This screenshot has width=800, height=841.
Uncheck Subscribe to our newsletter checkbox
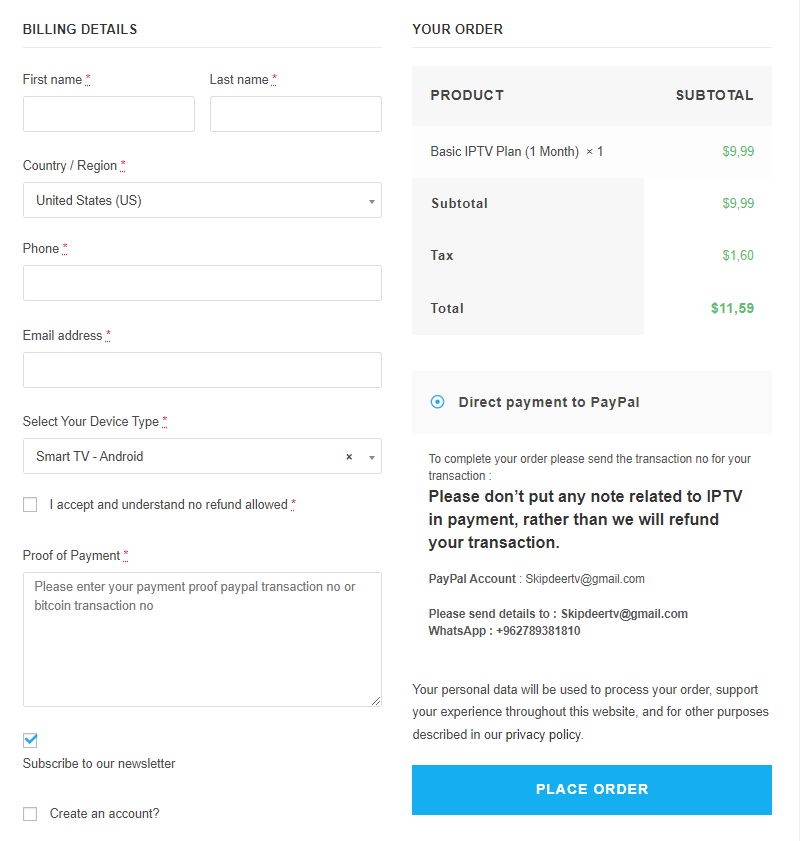30,740
